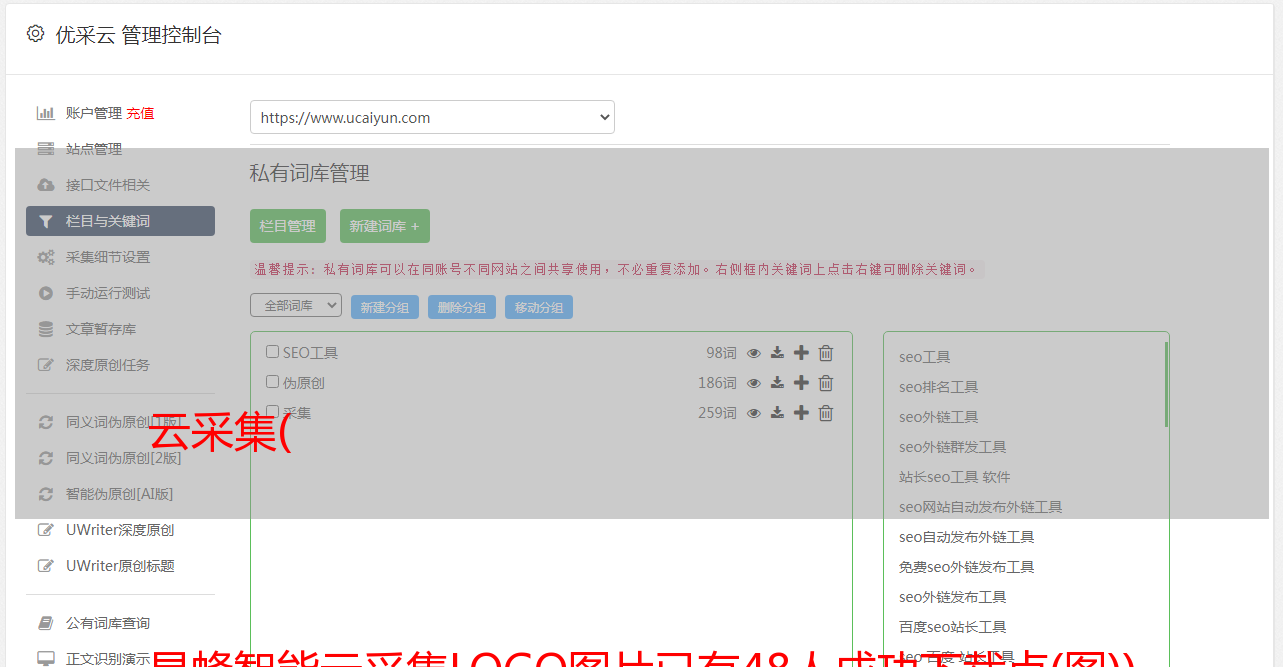1283x667 pixels.
Task: Select keyword 站长seo工具 软件
Action: (x=955, y=477)
